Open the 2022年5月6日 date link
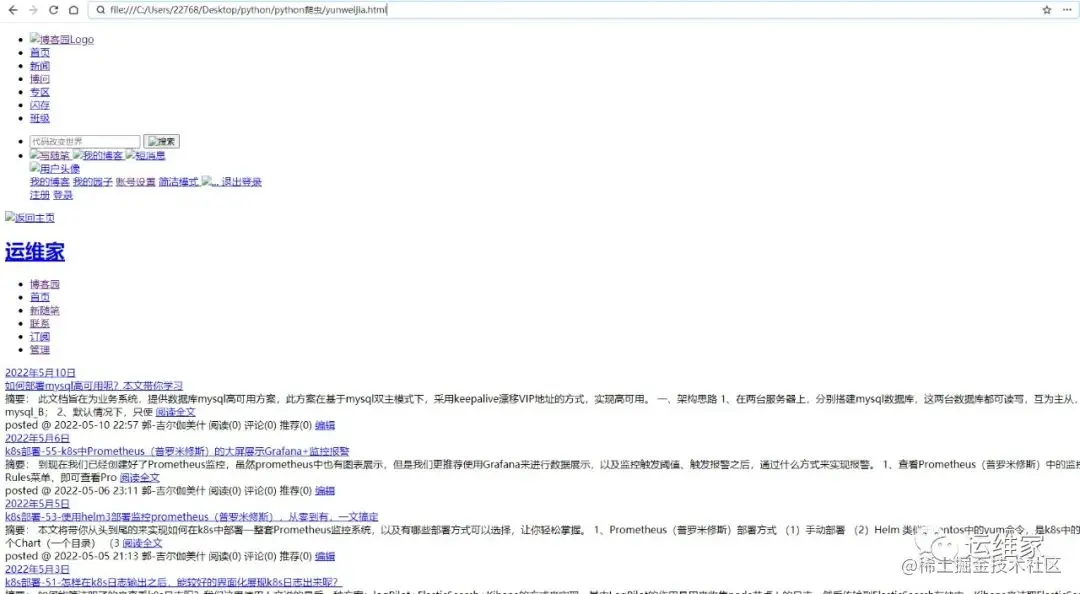This screenshot has width=1080, height=594. tap(37, 438)
